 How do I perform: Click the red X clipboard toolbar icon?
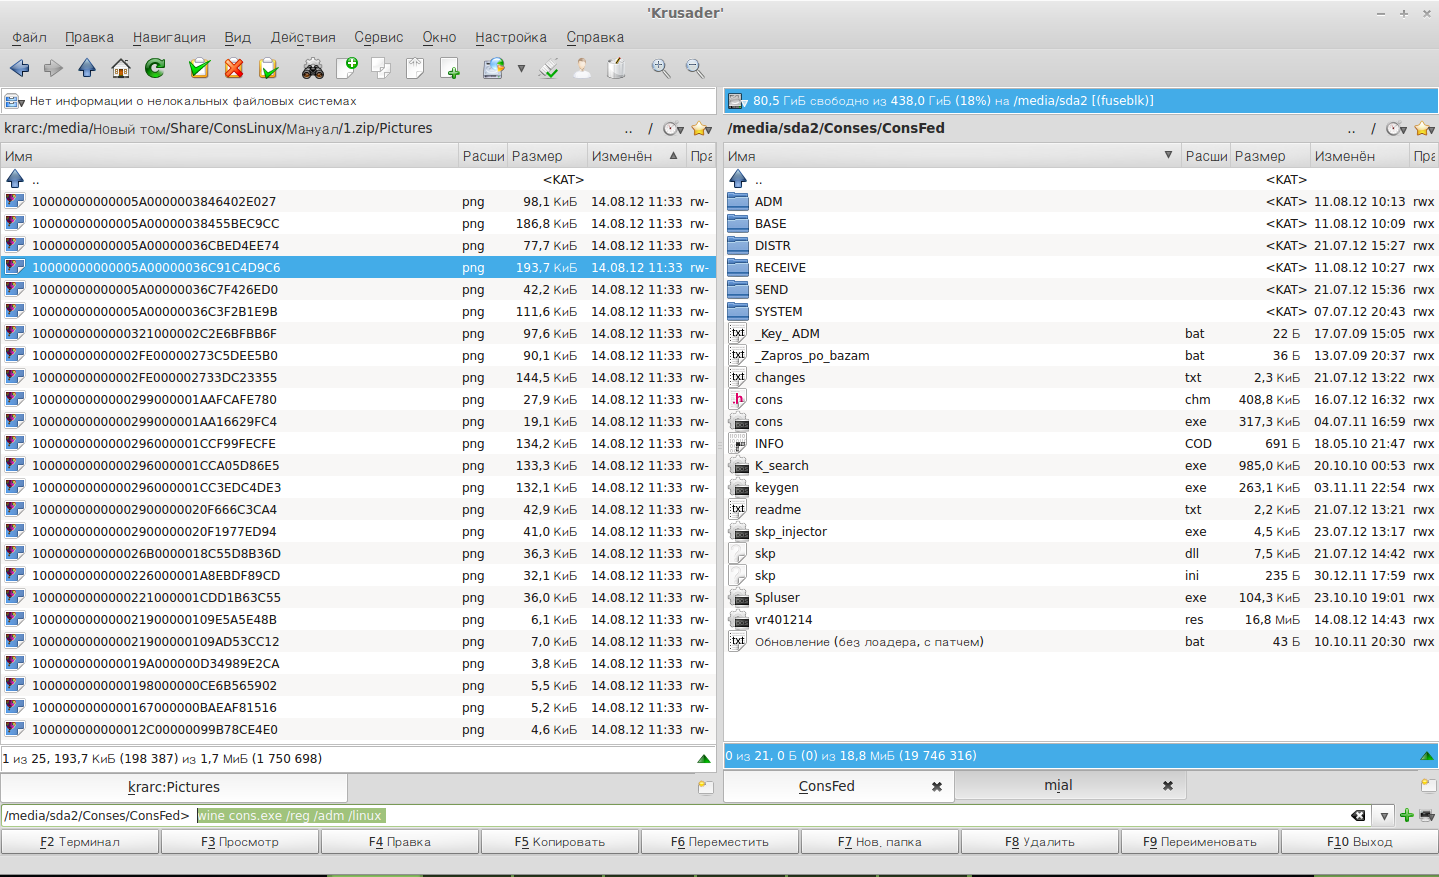[x=234, y=68]
